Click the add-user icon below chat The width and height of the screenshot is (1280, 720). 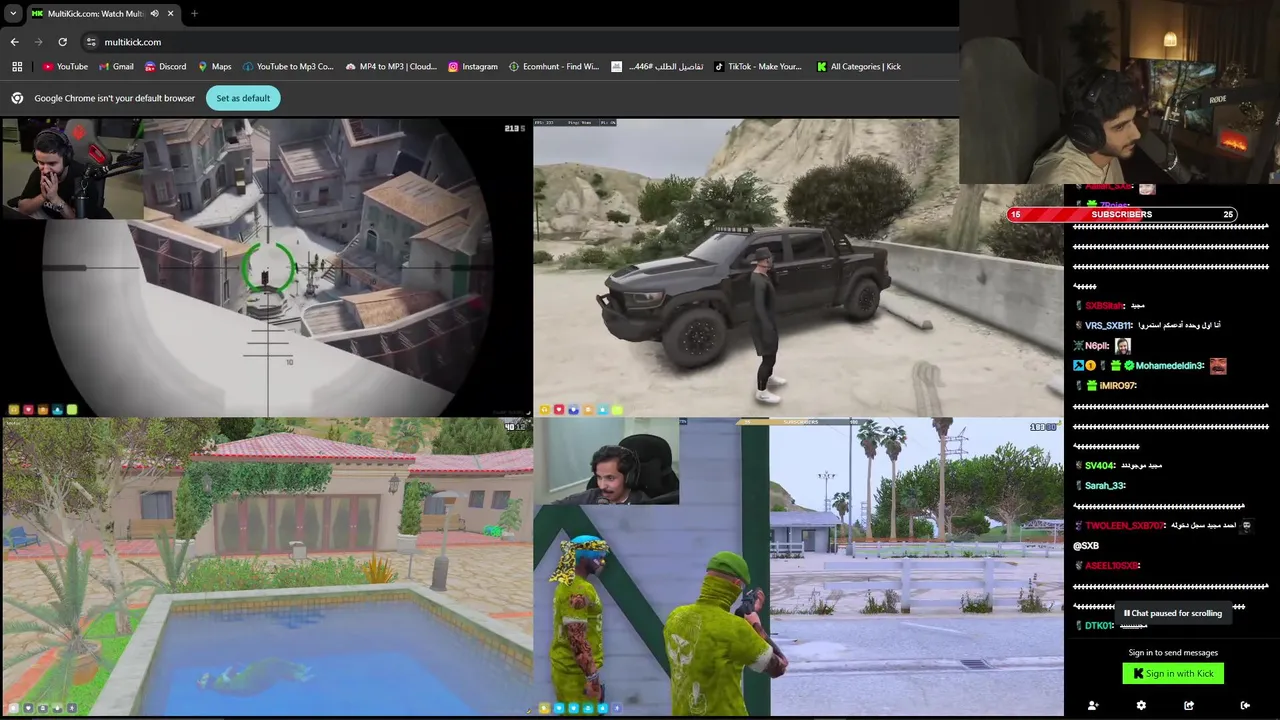[x=1093, y=705]
